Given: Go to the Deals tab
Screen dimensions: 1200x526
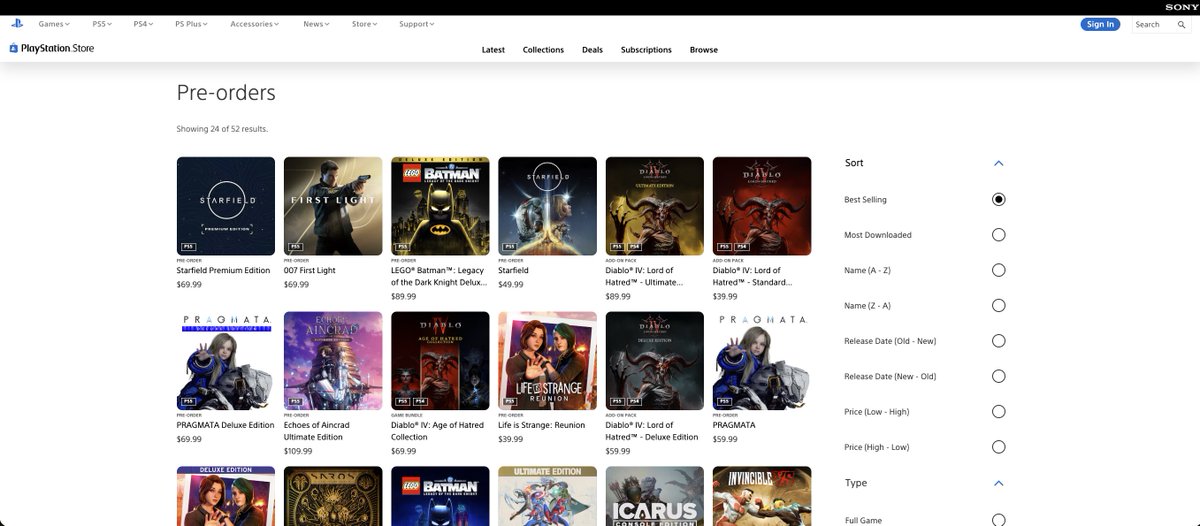Looking at the screenshot, I should pos(592,50).
